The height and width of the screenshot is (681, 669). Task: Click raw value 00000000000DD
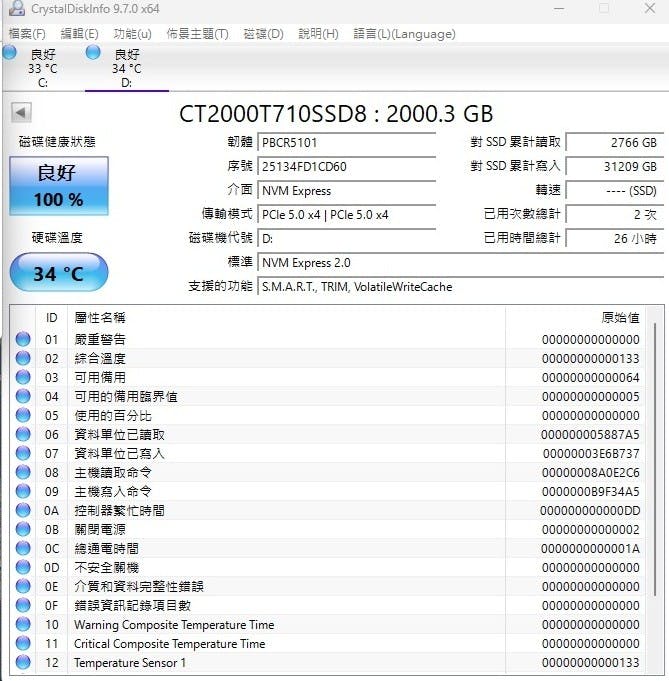coord(590,511)
